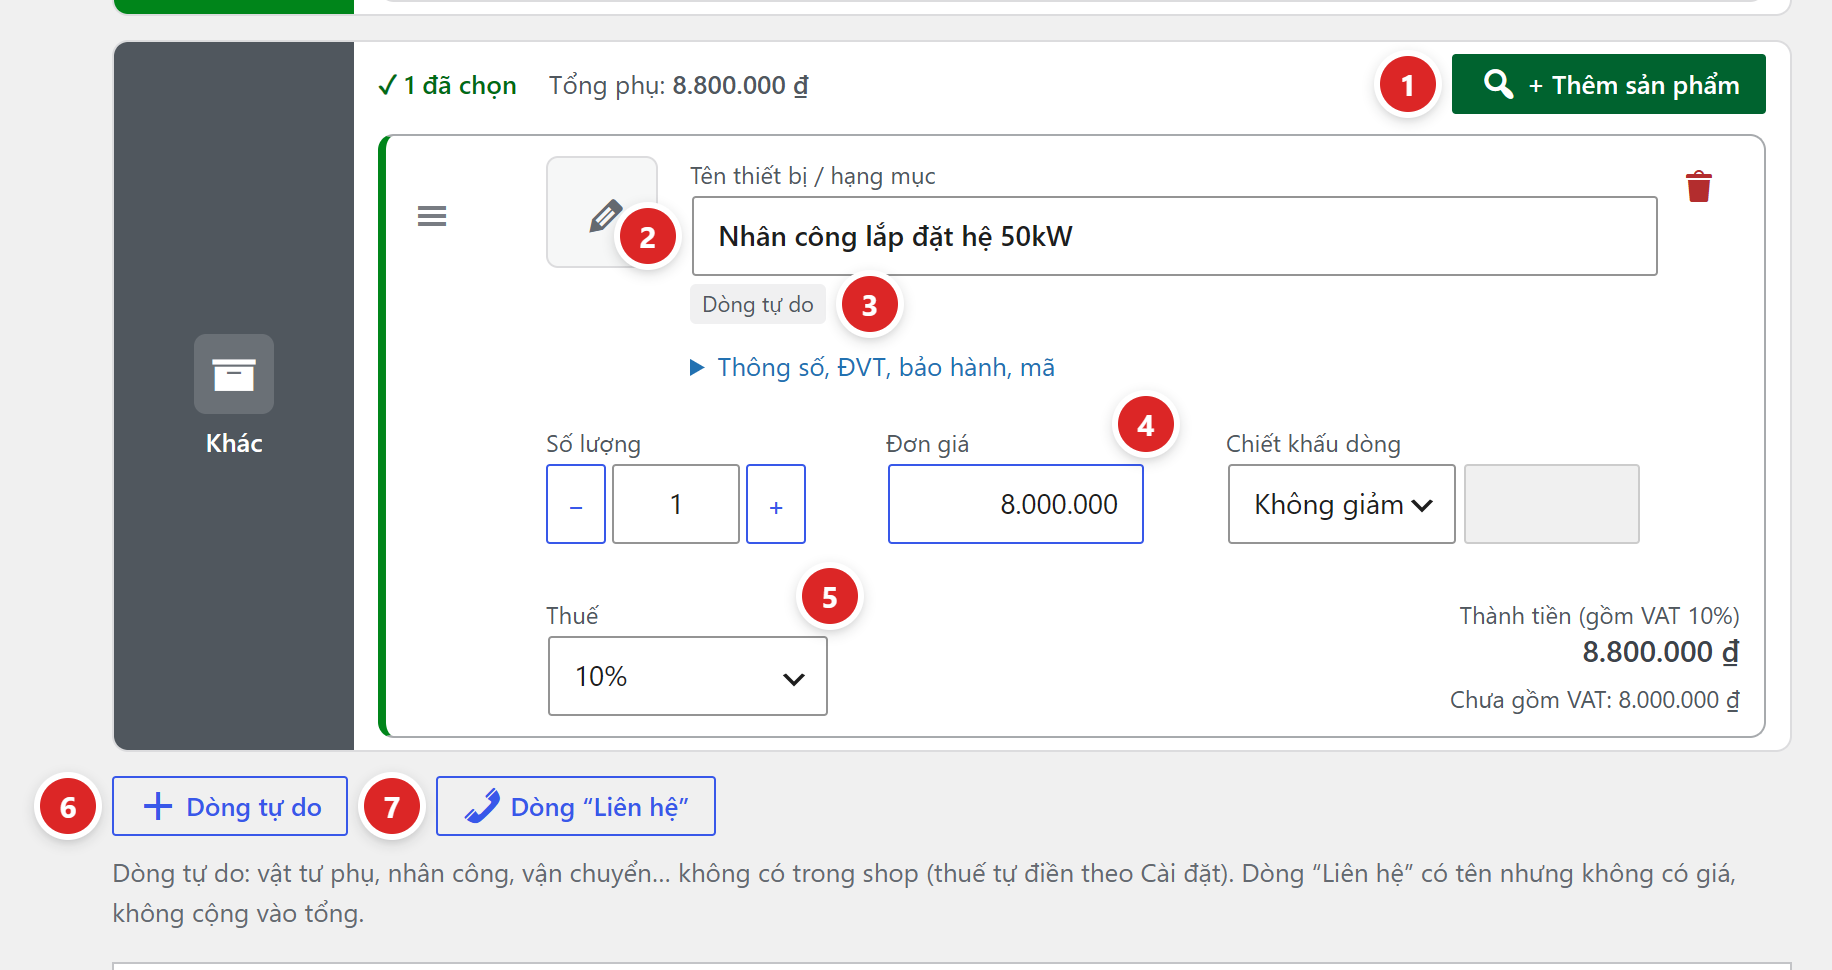Click the Số lượng quantity field

pos(676,504)
